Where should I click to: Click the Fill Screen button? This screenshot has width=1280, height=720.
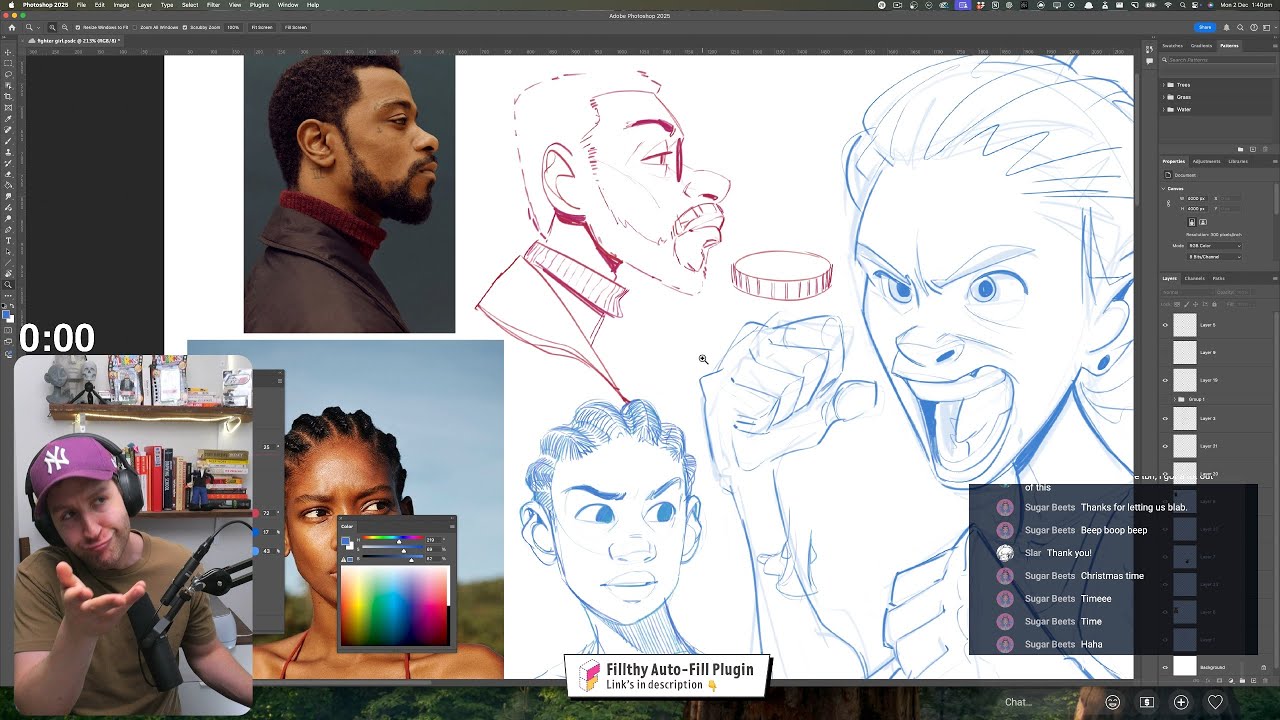(x=296, y=27)
